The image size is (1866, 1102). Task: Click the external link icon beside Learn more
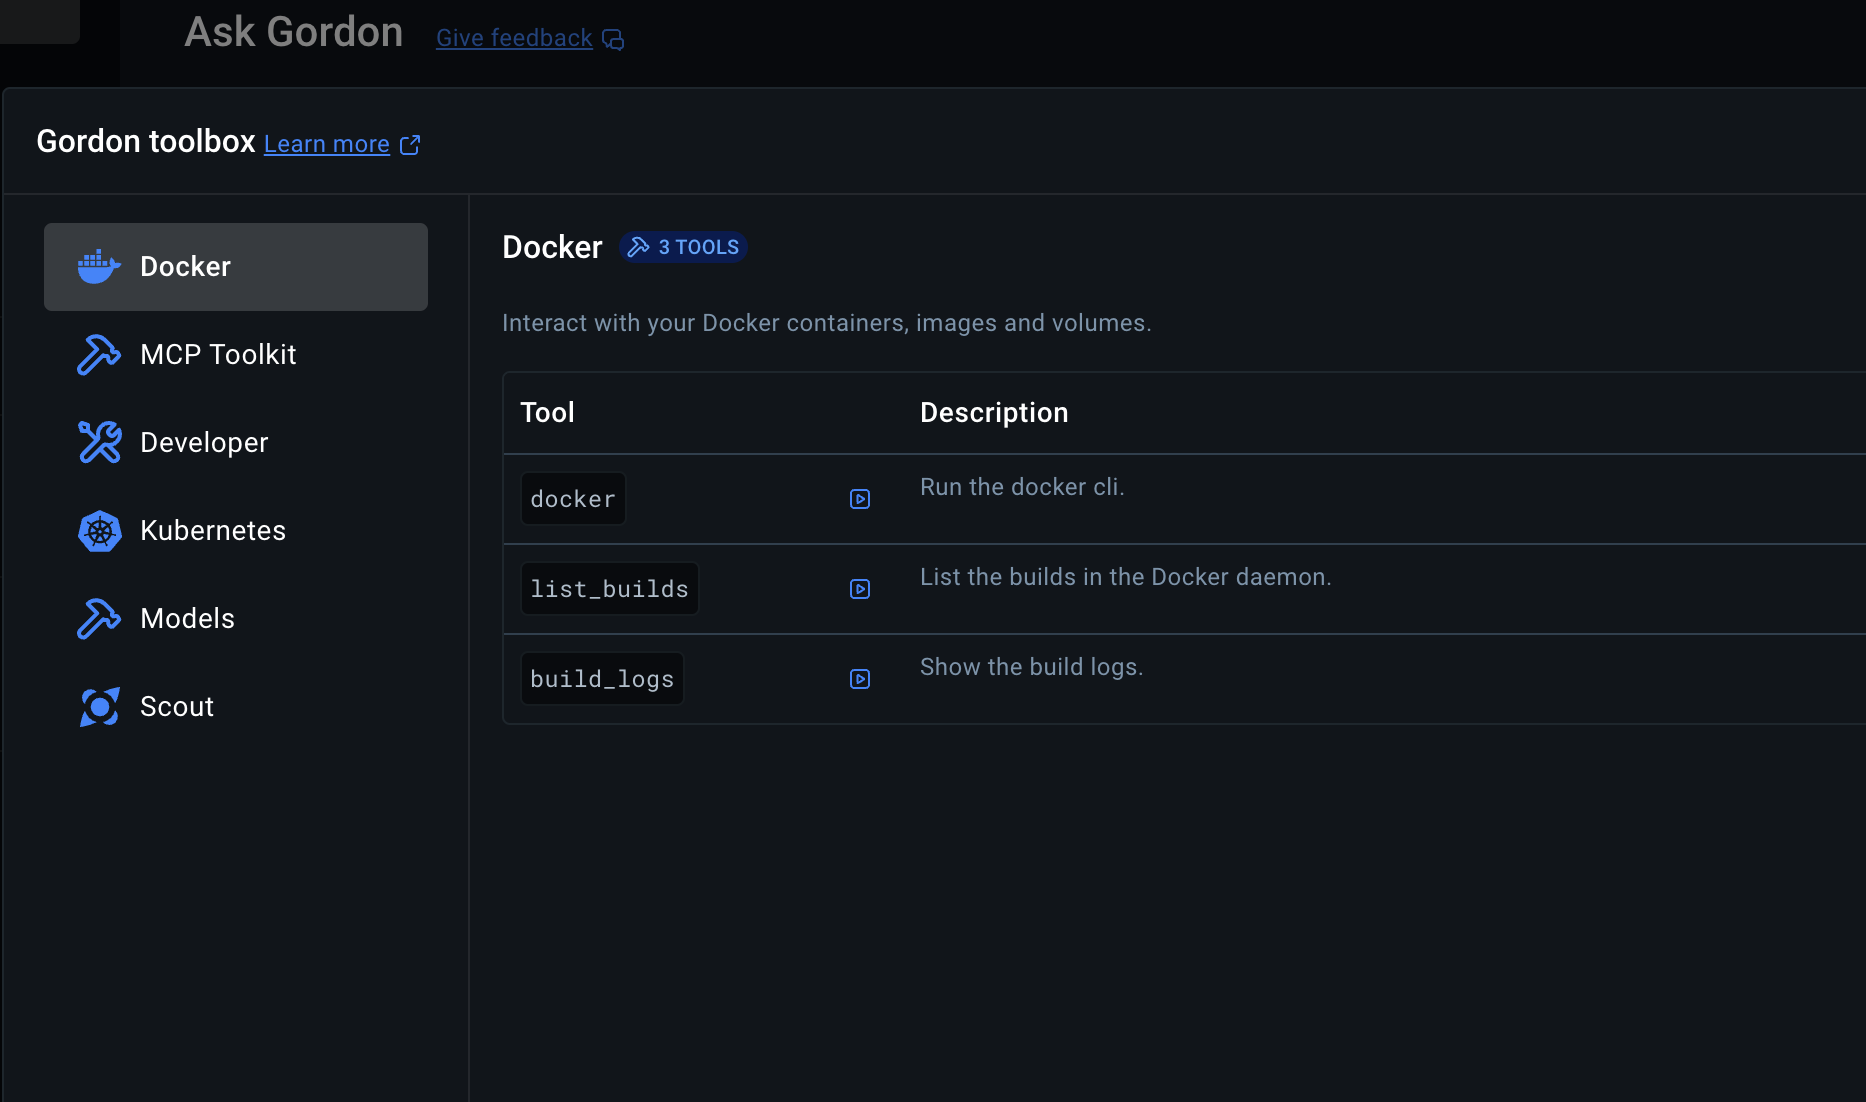point(410,145)
